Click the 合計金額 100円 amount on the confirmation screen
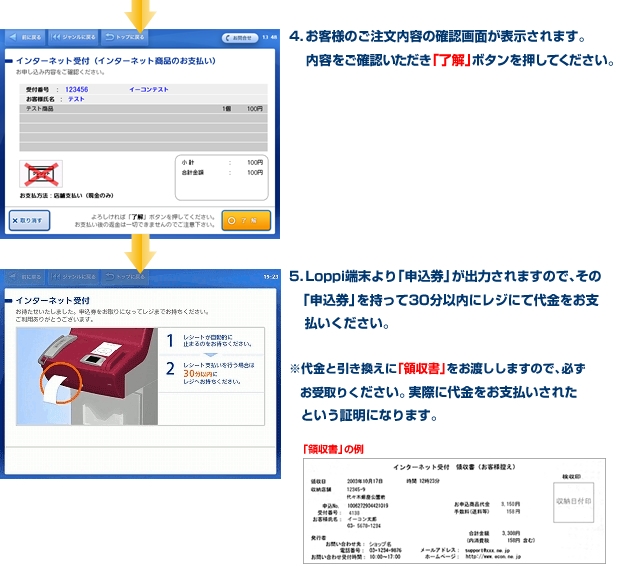Screen dimensions: 620x574 pos(255,172)
